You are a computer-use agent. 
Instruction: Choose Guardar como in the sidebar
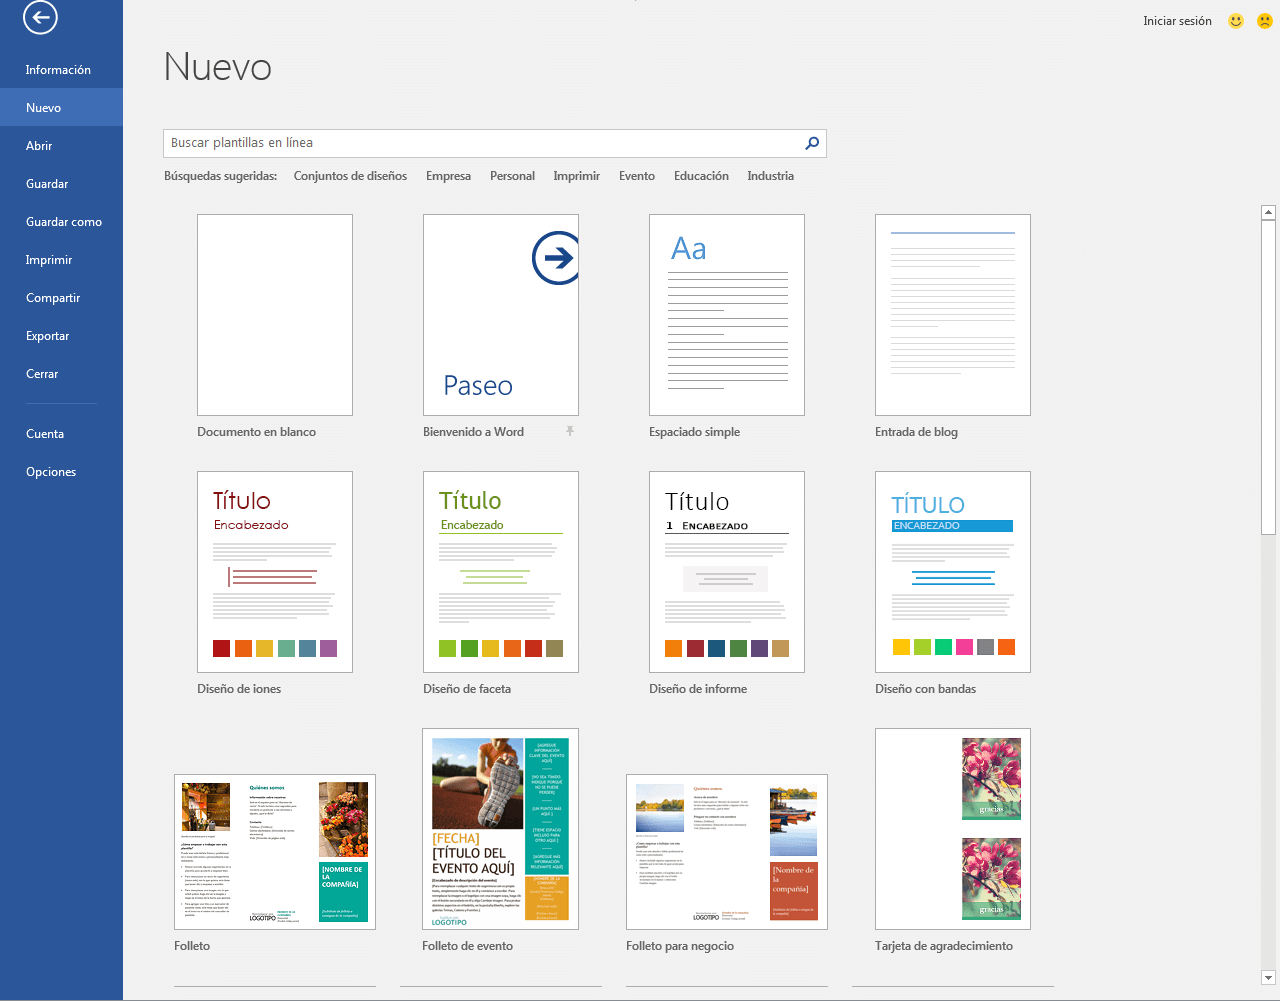pyautogui.click(x=61, y=222)
